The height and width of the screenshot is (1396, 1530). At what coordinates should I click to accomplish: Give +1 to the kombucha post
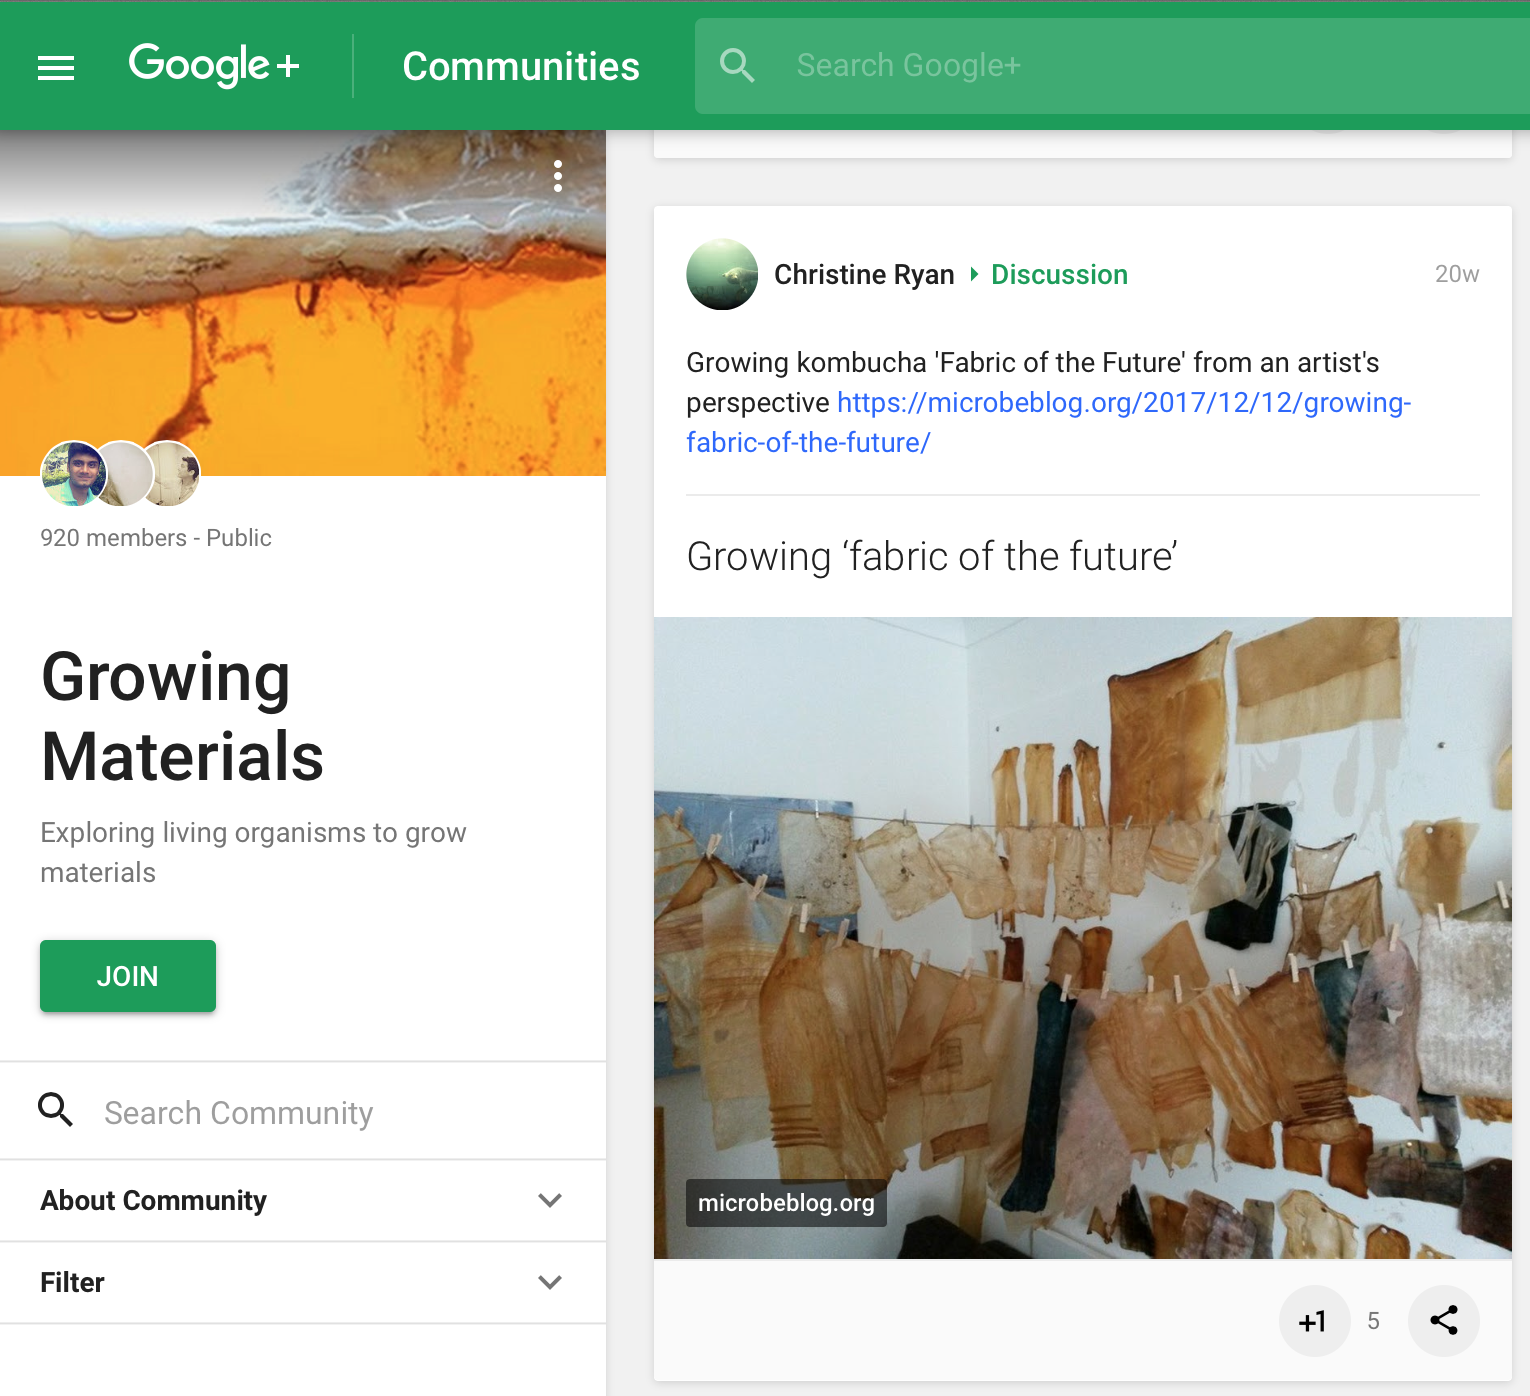(x=1314, y=1320)
